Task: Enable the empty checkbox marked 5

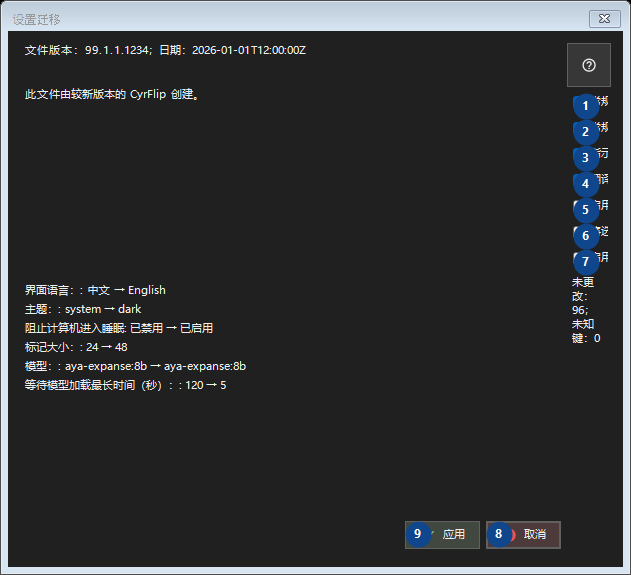Action: point(579,206)
